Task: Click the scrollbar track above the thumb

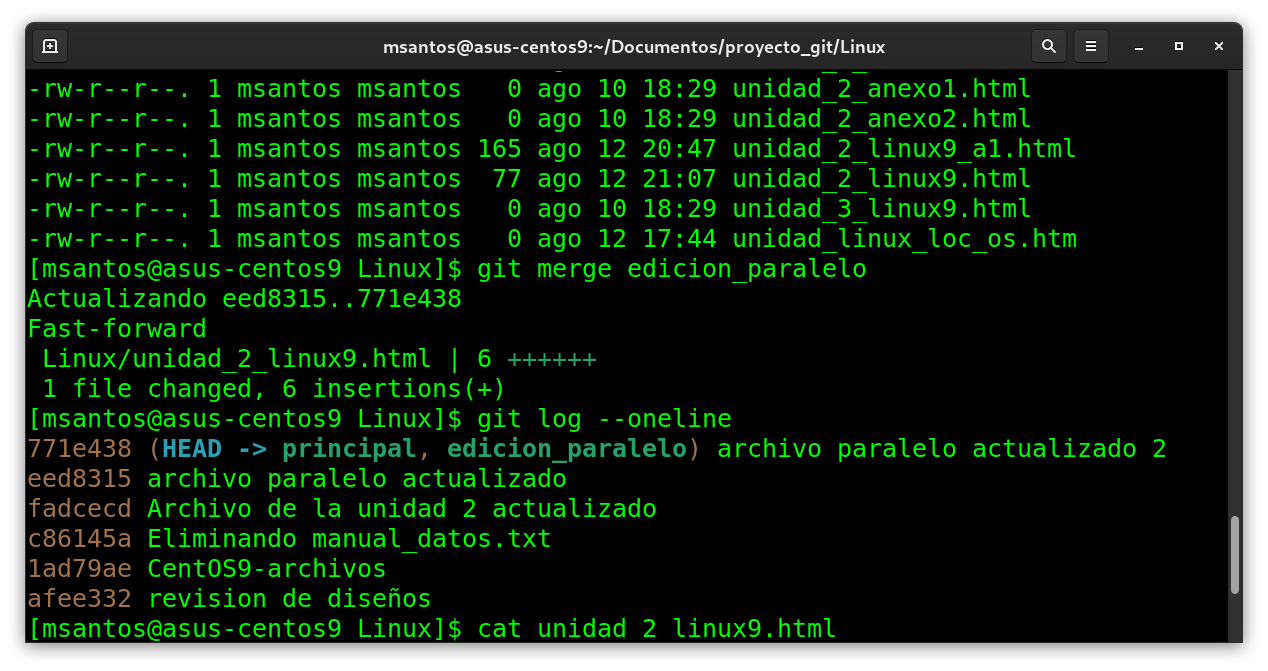Action: point(1235,300)
